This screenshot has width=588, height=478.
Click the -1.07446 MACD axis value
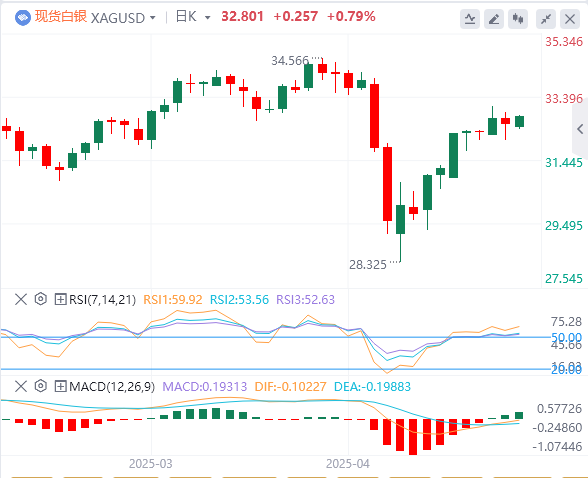pos(557,447)
